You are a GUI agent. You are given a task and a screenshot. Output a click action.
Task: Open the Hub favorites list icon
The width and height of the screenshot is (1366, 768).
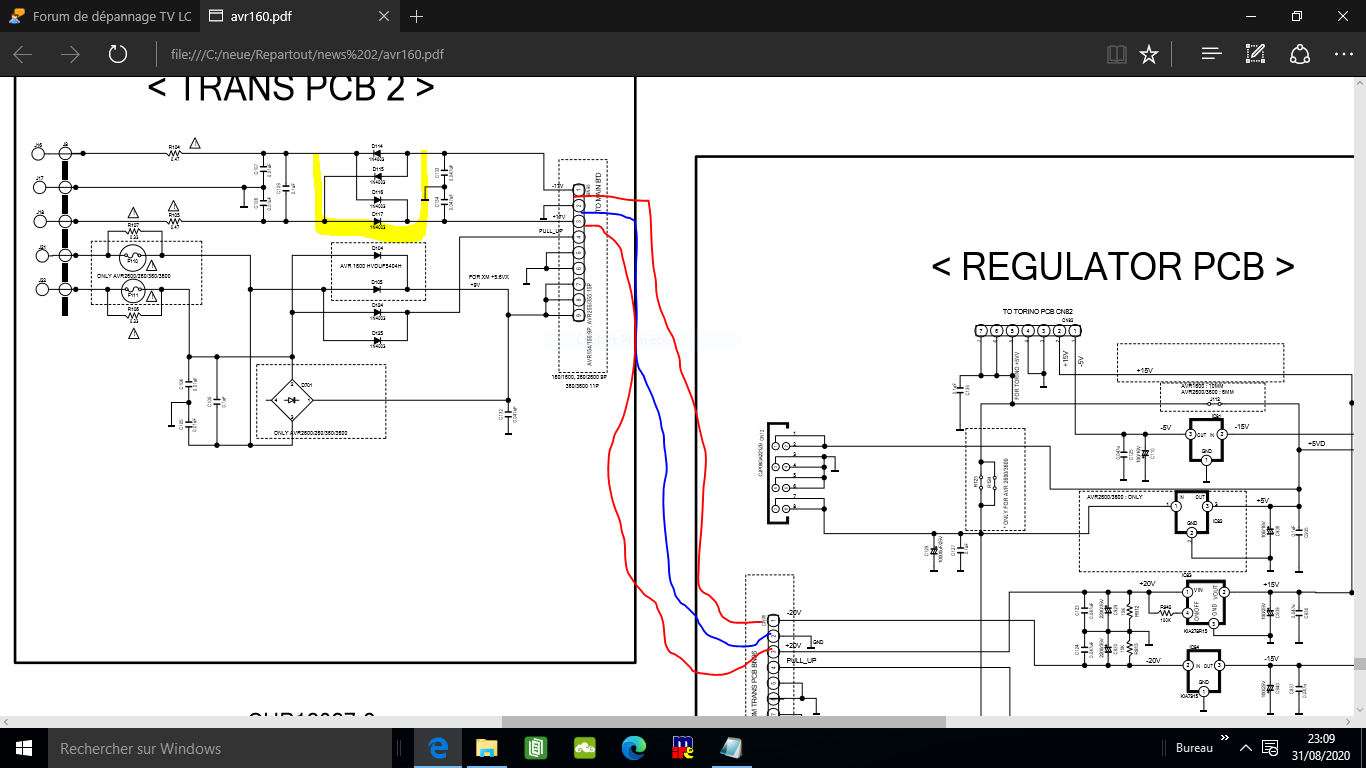[x=1211, y=54]
